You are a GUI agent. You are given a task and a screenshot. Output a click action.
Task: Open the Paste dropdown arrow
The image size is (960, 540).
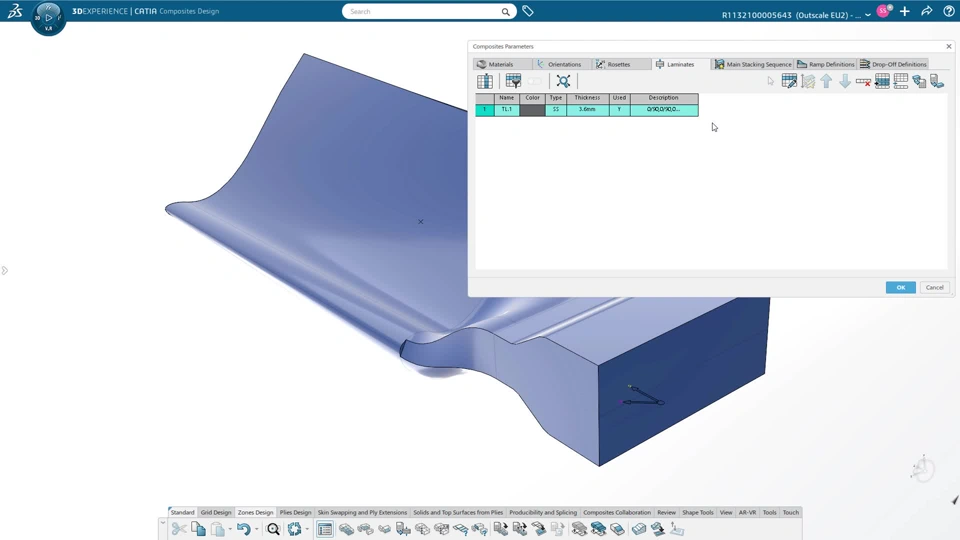click(x=230, y=530)
